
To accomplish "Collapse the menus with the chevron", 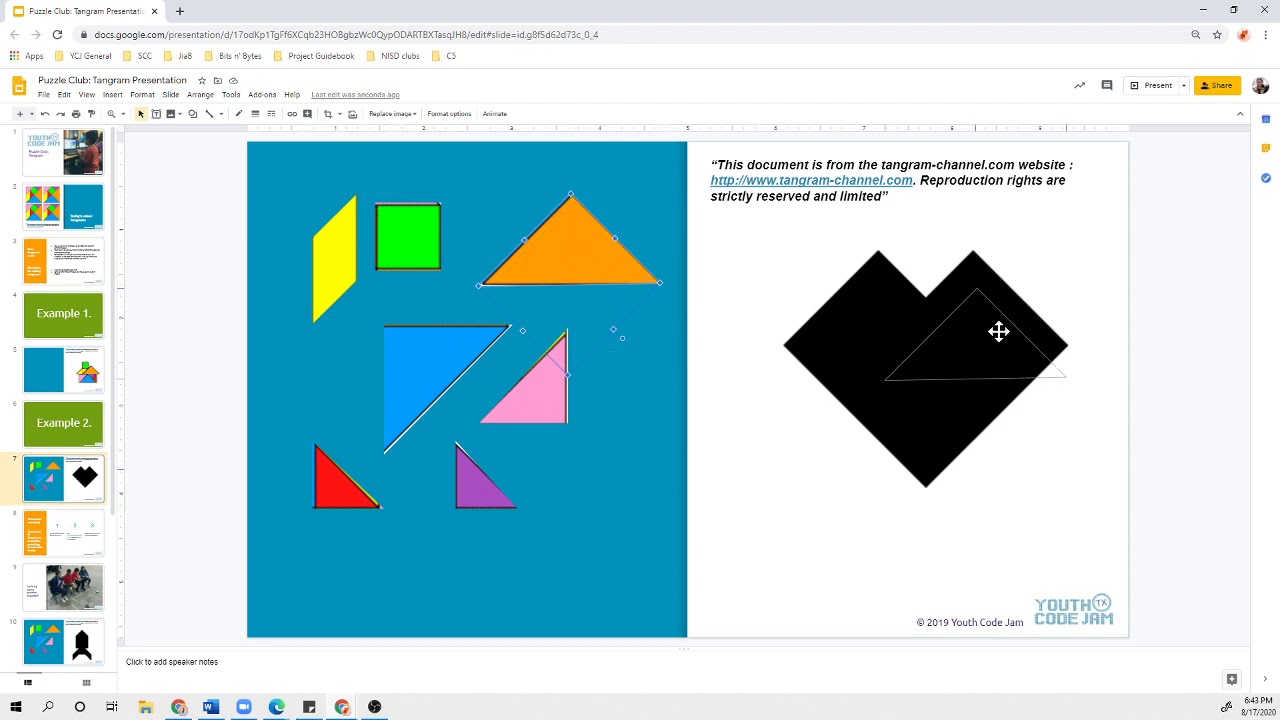I will 1240,113.
